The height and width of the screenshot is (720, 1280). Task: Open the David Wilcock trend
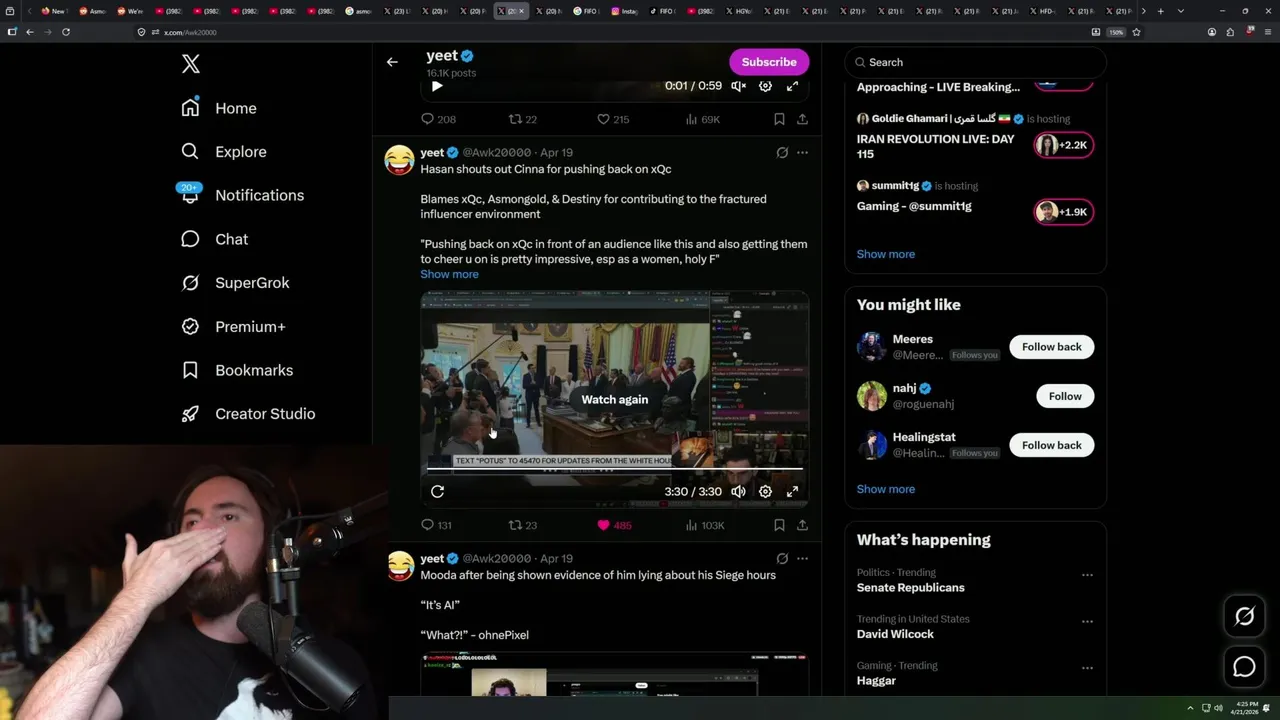click(x=895, y=634)
